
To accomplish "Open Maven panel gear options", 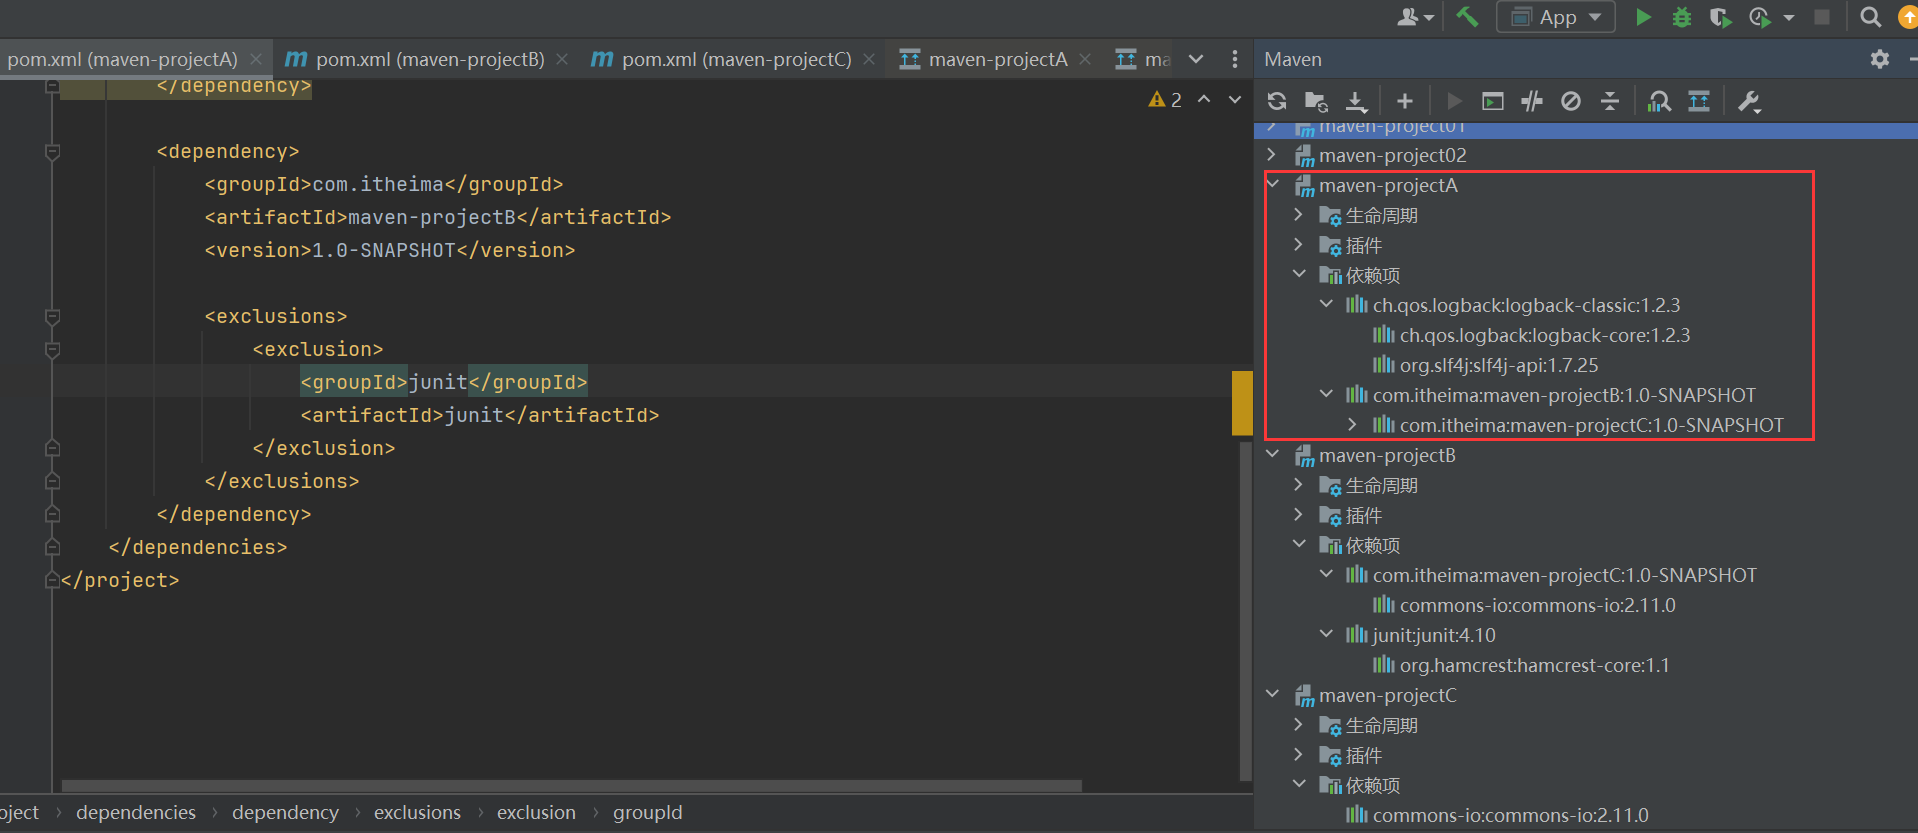I will point(1880,59).
